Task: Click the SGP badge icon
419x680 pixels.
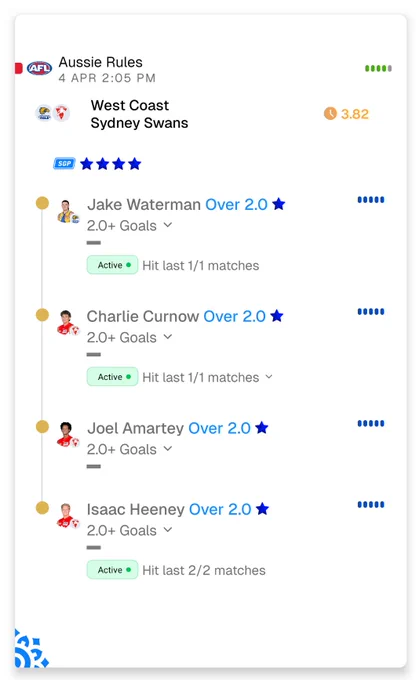Action: 64,163
